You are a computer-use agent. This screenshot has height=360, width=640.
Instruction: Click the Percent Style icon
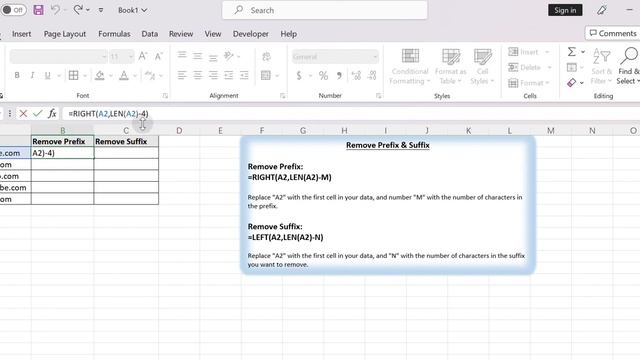323,76
